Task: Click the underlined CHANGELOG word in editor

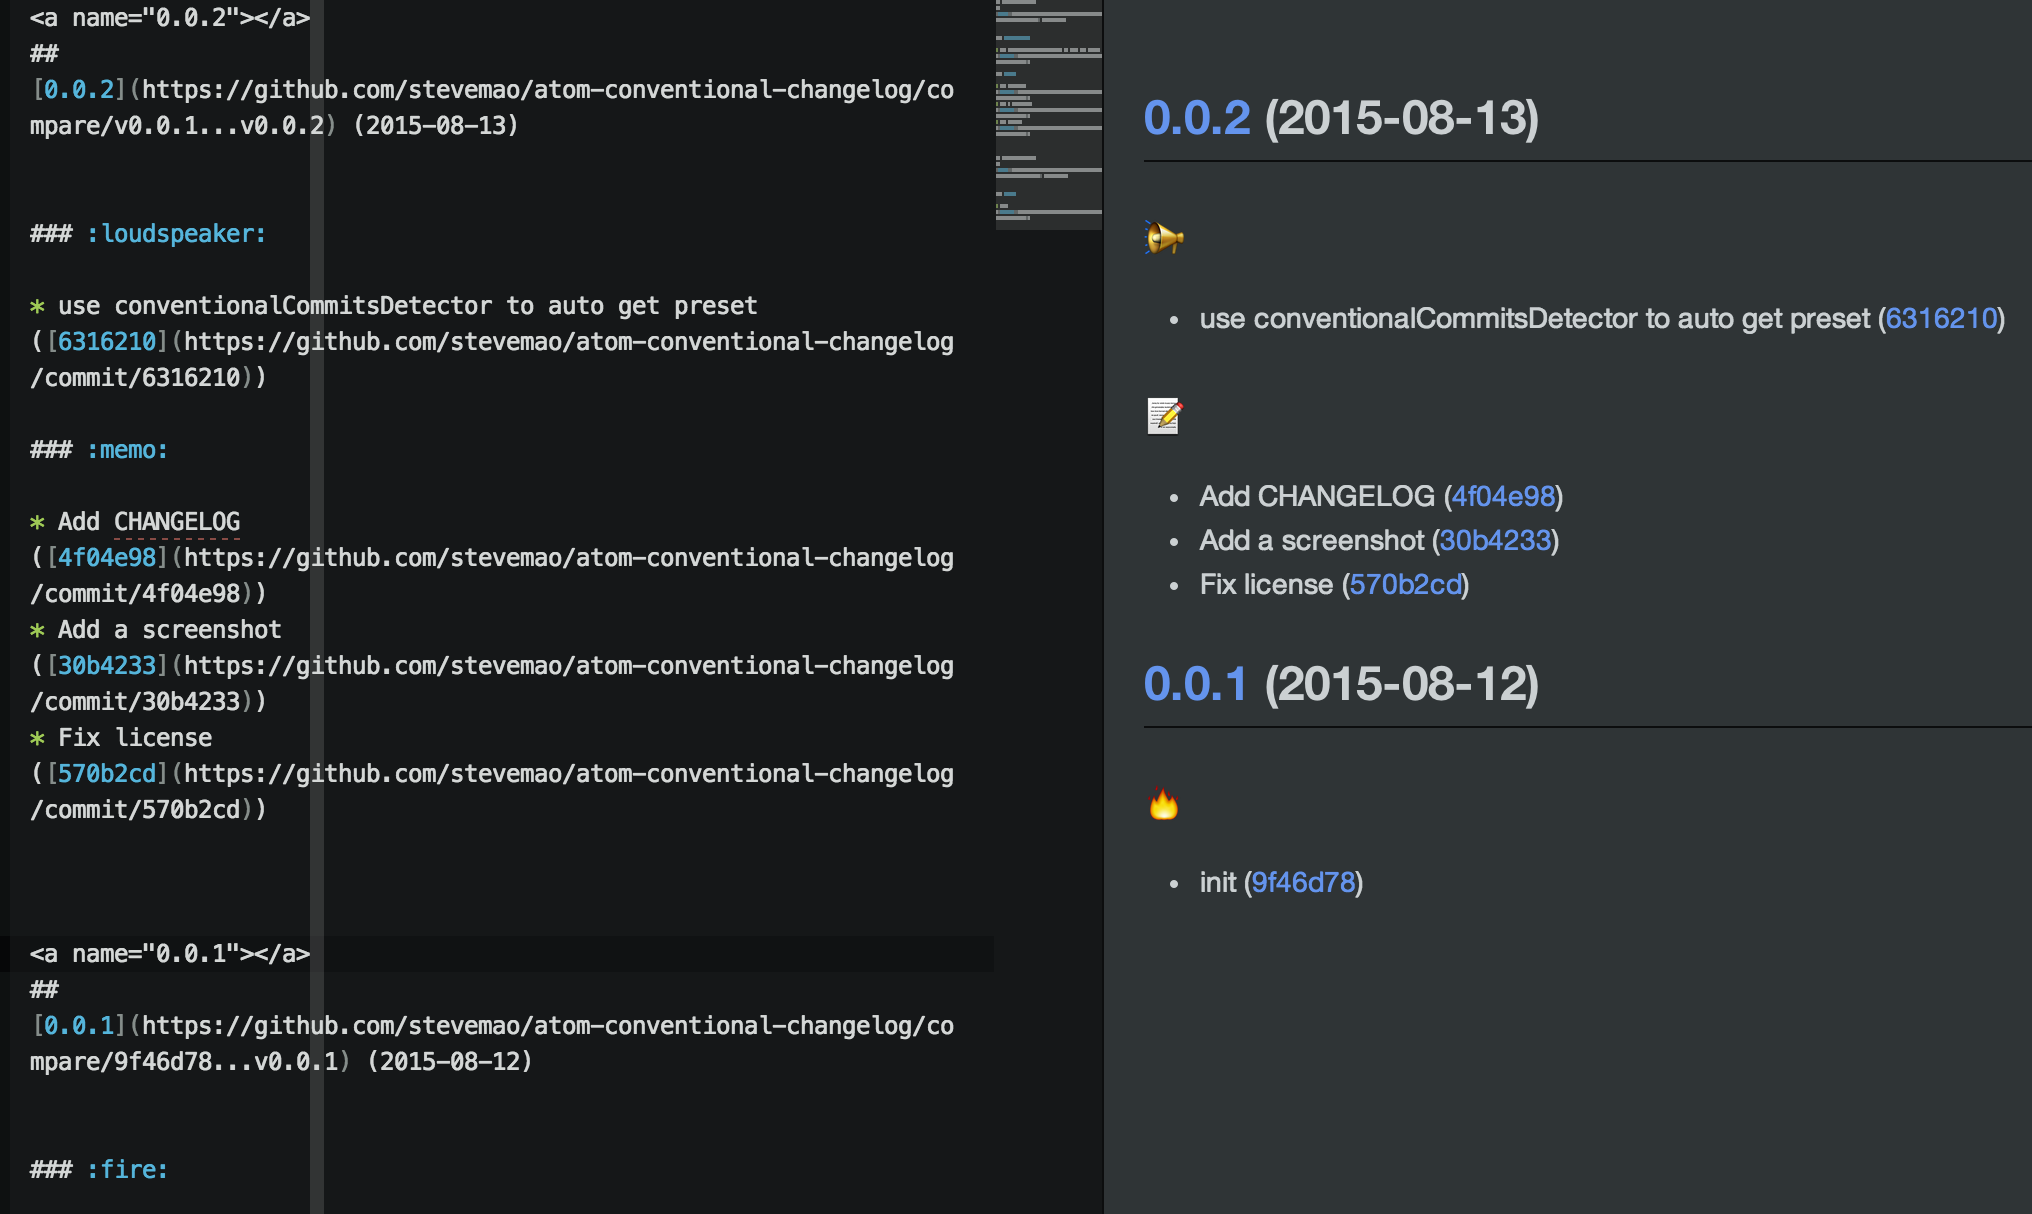Action: pyautogui.click(x=176, y=522)
